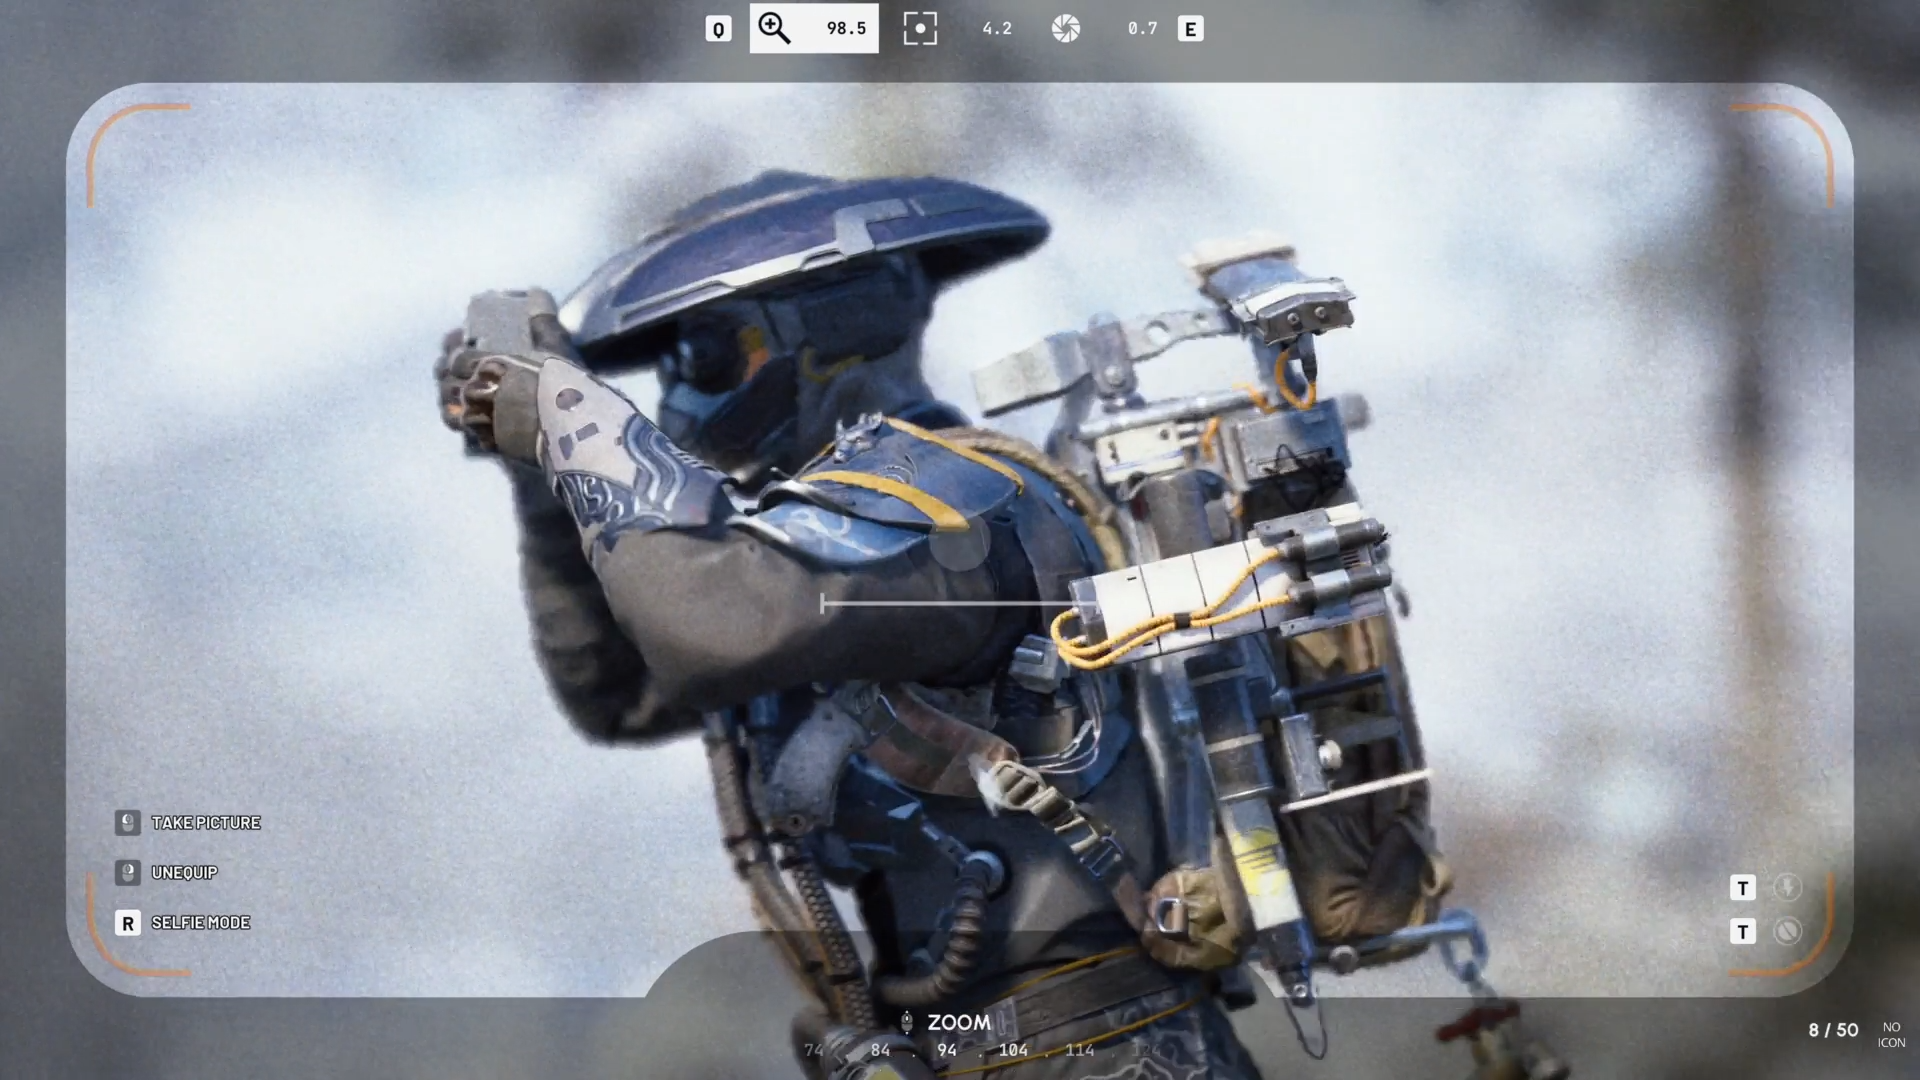Click the TAKE PICTURE label
1920x1080 pixels.
(x=206, y=822)
